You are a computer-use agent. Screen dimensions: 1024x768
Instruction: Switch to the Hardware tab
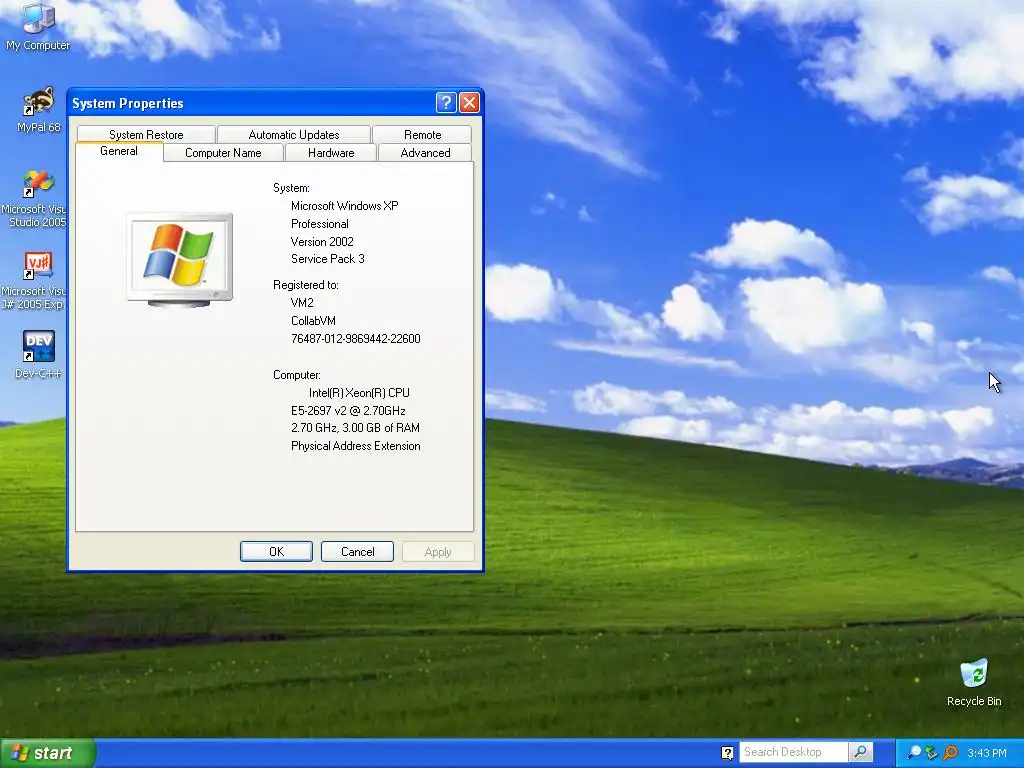[331, 153]
